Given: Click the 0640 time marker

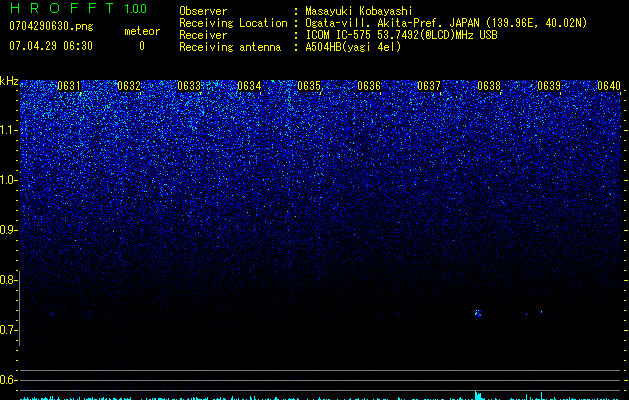Looking at the screenshot, I should pyautogui.click(x=609, y=86).
